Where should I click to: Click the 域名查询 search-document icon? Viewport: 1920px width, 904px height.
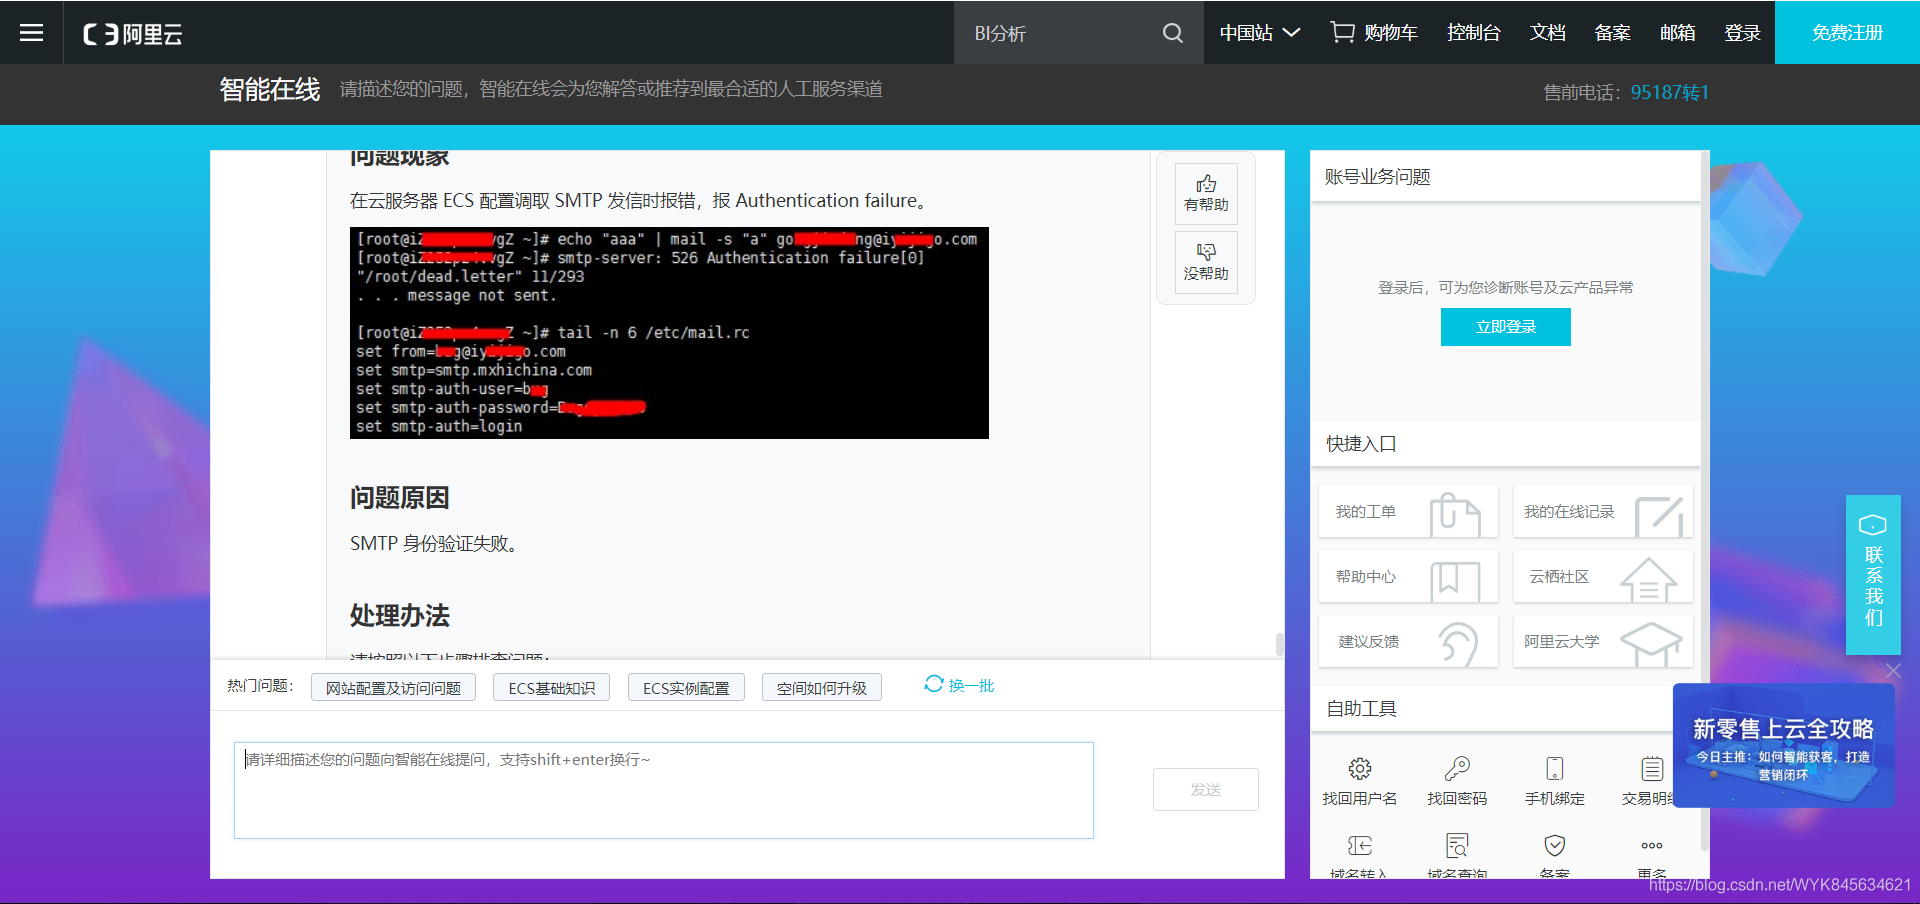point(1457,845)
